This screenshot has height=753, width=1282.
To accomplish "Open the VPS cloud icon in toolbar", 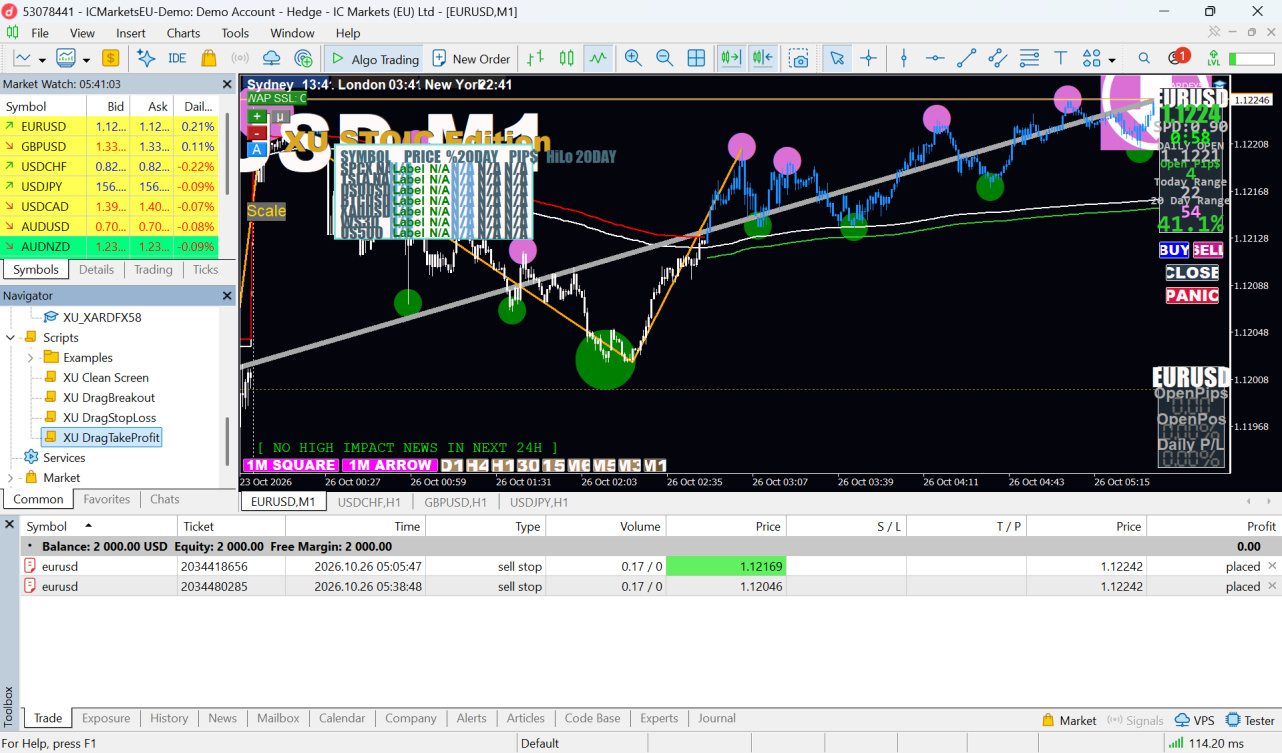I will pos(271,58).
